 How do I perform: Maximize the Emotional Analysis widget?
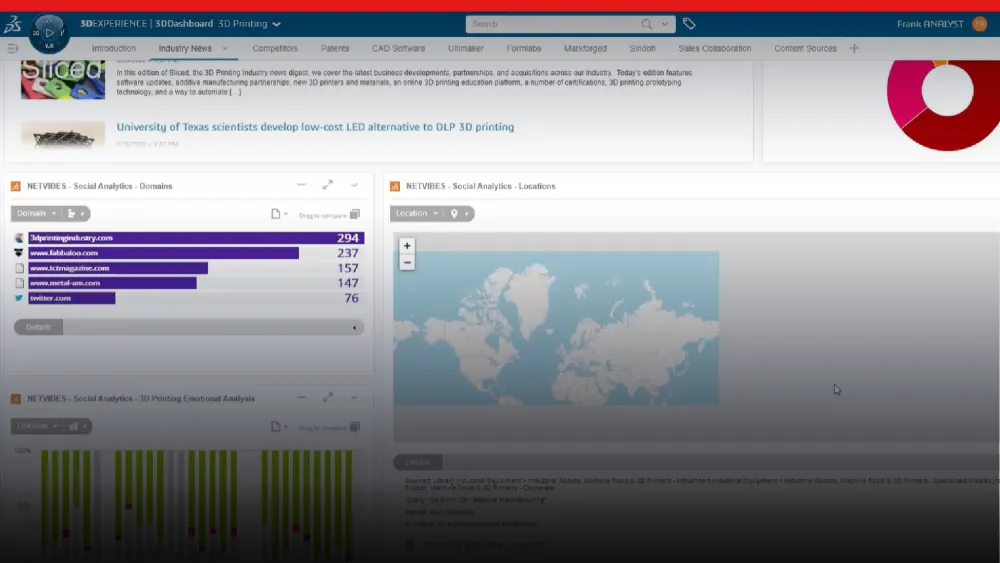[328, 397]
